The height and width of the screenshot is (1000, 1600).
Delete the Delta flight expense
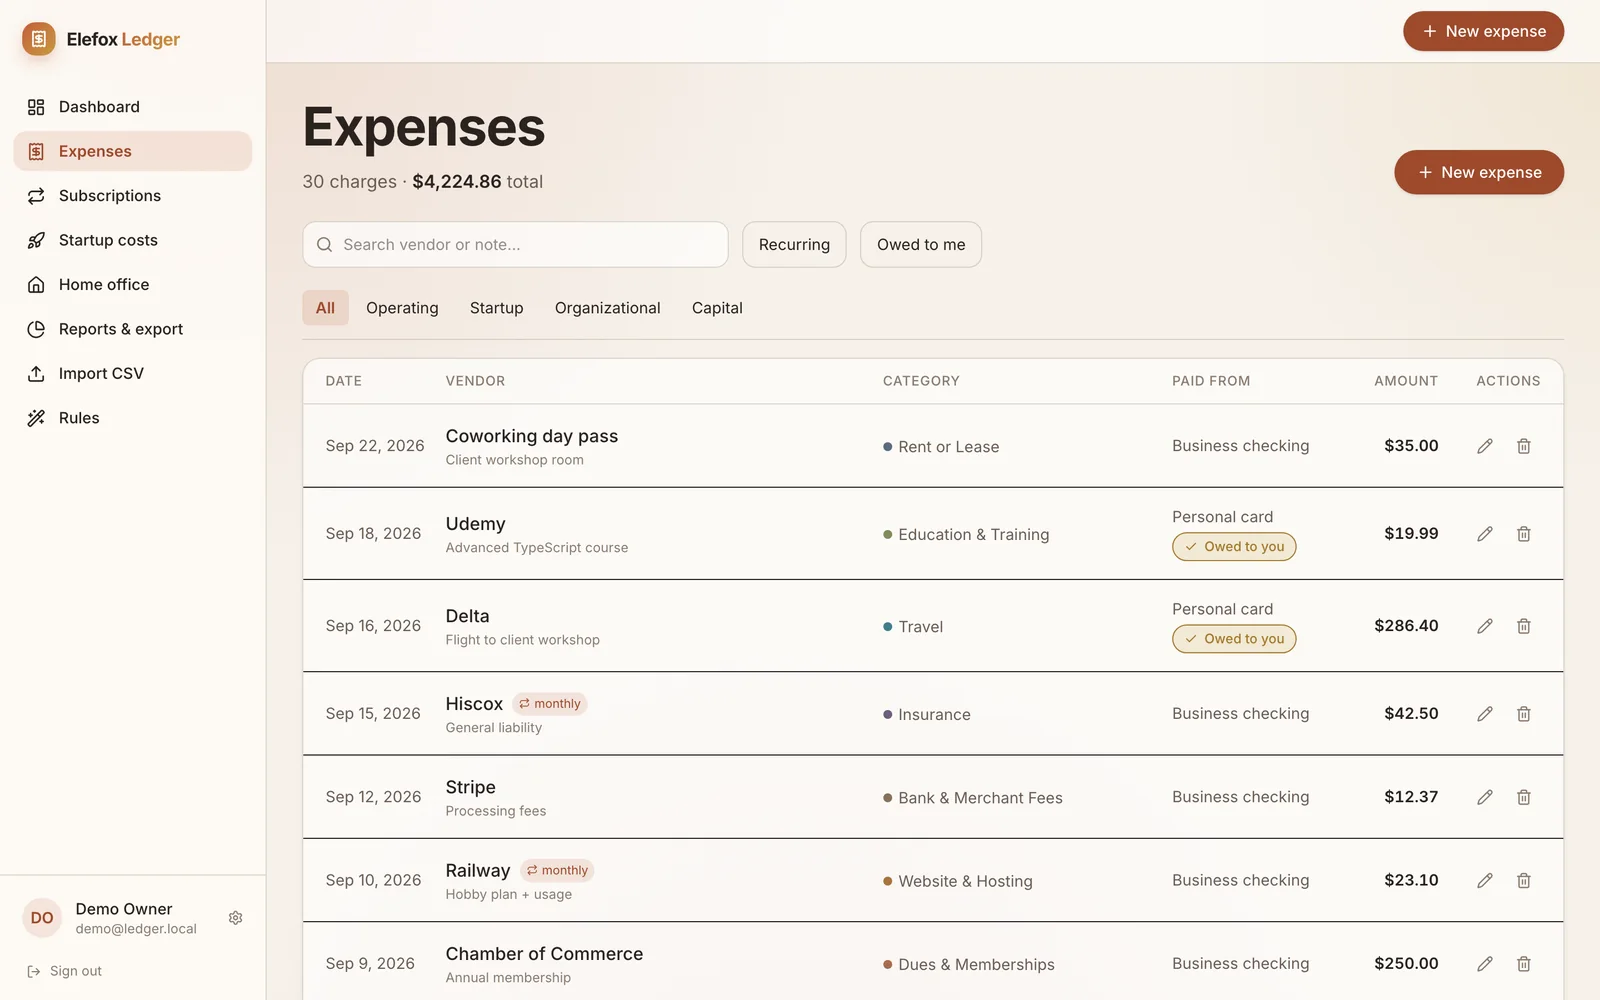[1524, 626]
